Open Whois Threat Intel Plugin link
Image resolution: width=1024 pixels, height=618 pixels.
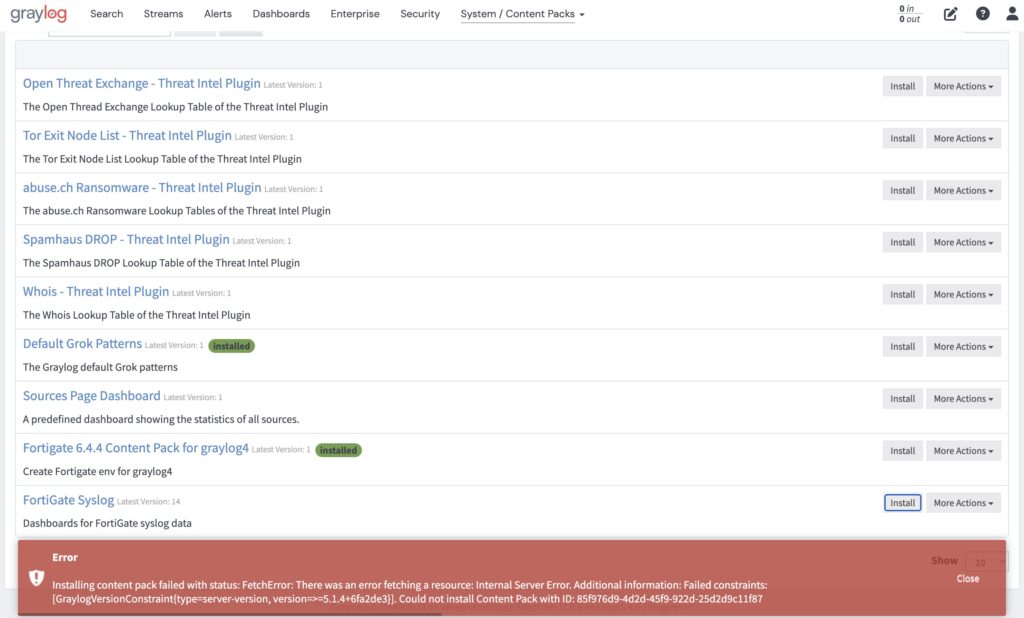pyautogui.click(x=96, y=292)
